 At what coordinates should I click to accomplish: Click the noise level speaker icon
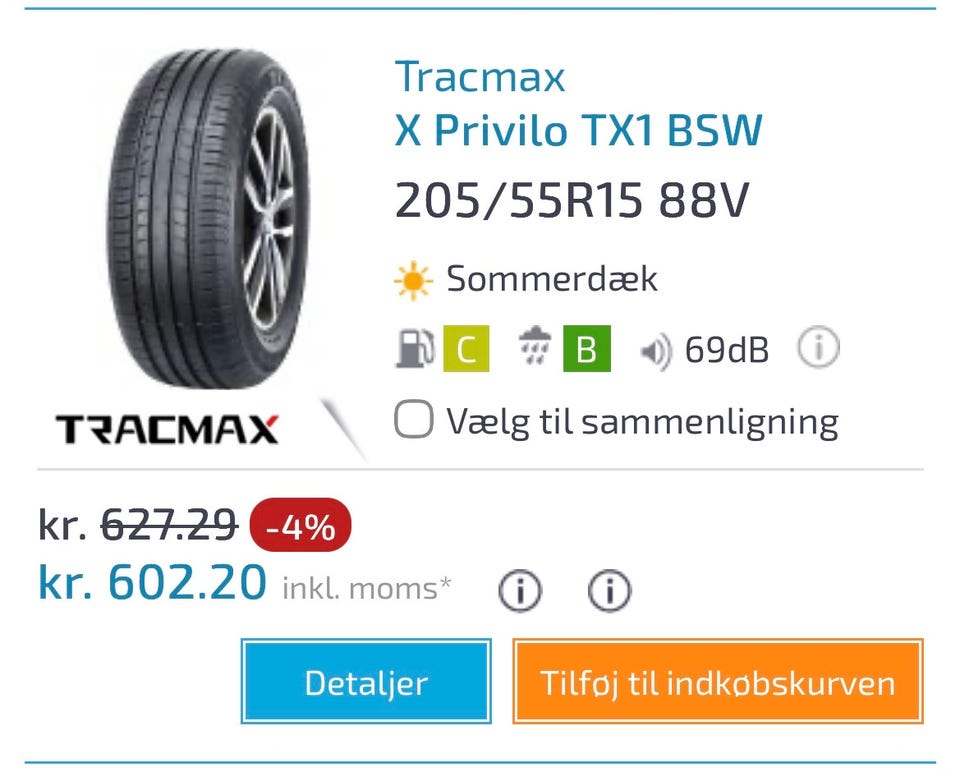pos(655,352)
